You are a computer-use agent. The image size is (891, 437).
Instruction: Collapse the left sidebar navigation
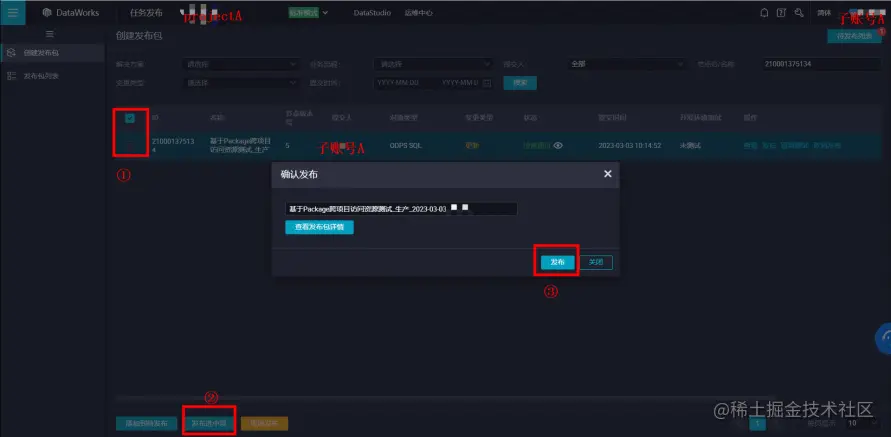point(50,34)
